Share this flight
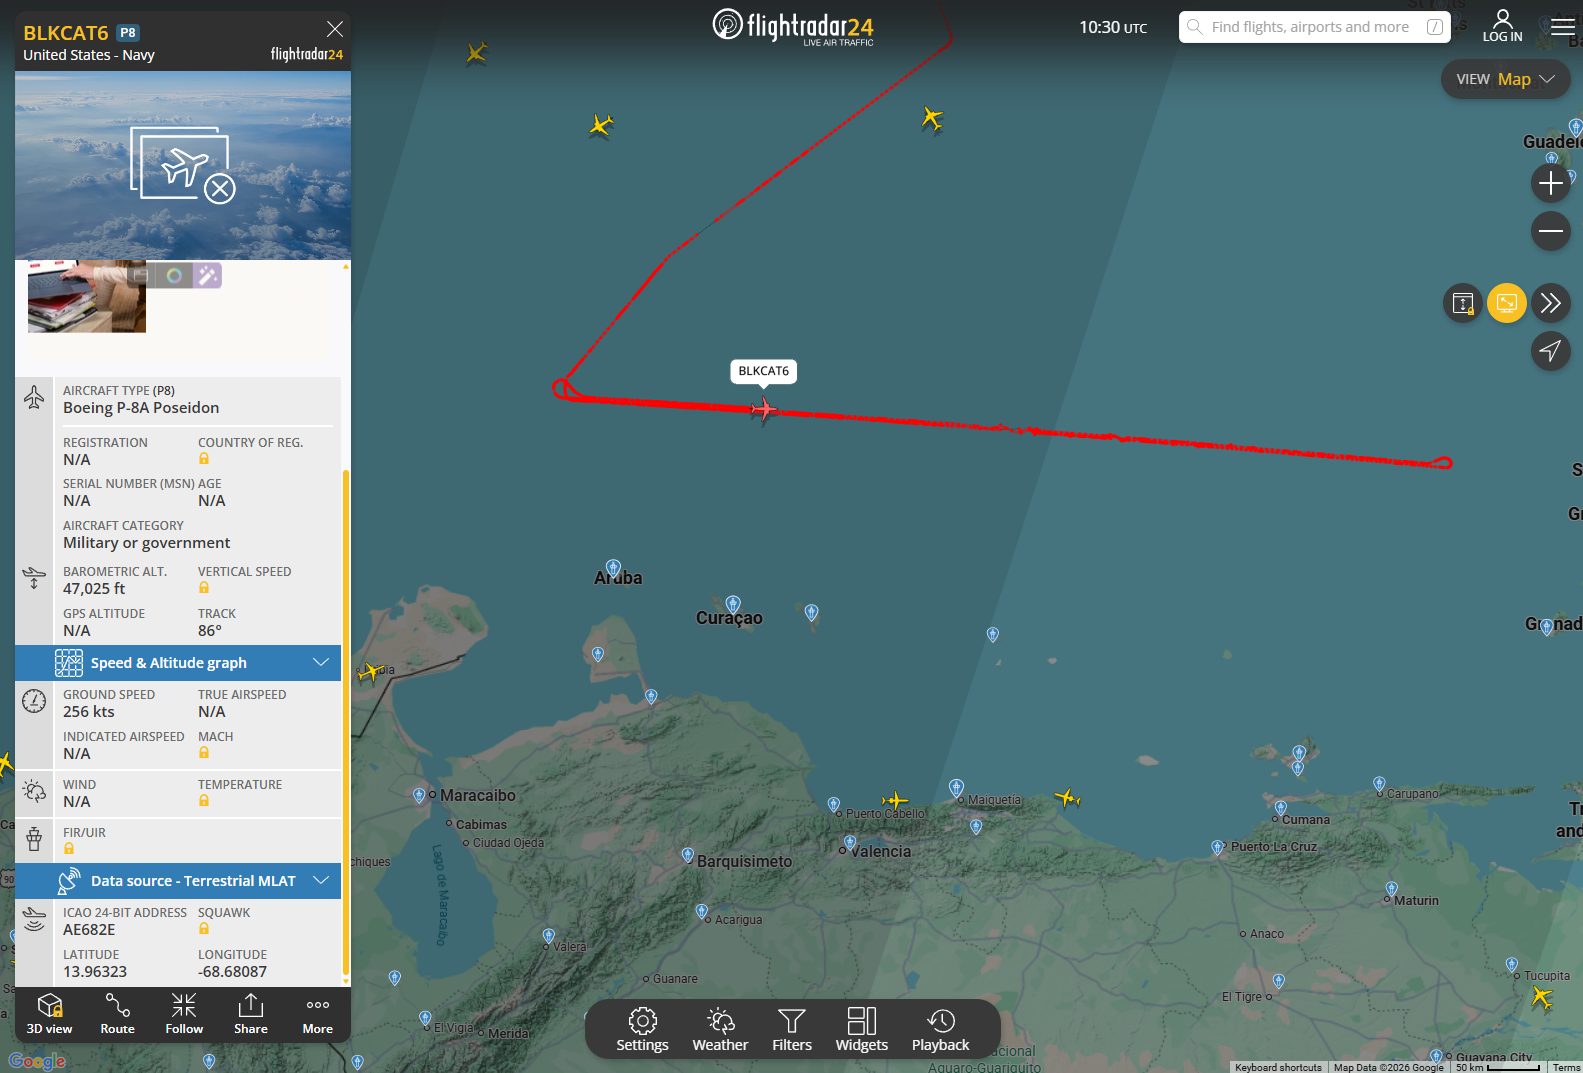The image size is (1583, 1073). point(250,1013)
